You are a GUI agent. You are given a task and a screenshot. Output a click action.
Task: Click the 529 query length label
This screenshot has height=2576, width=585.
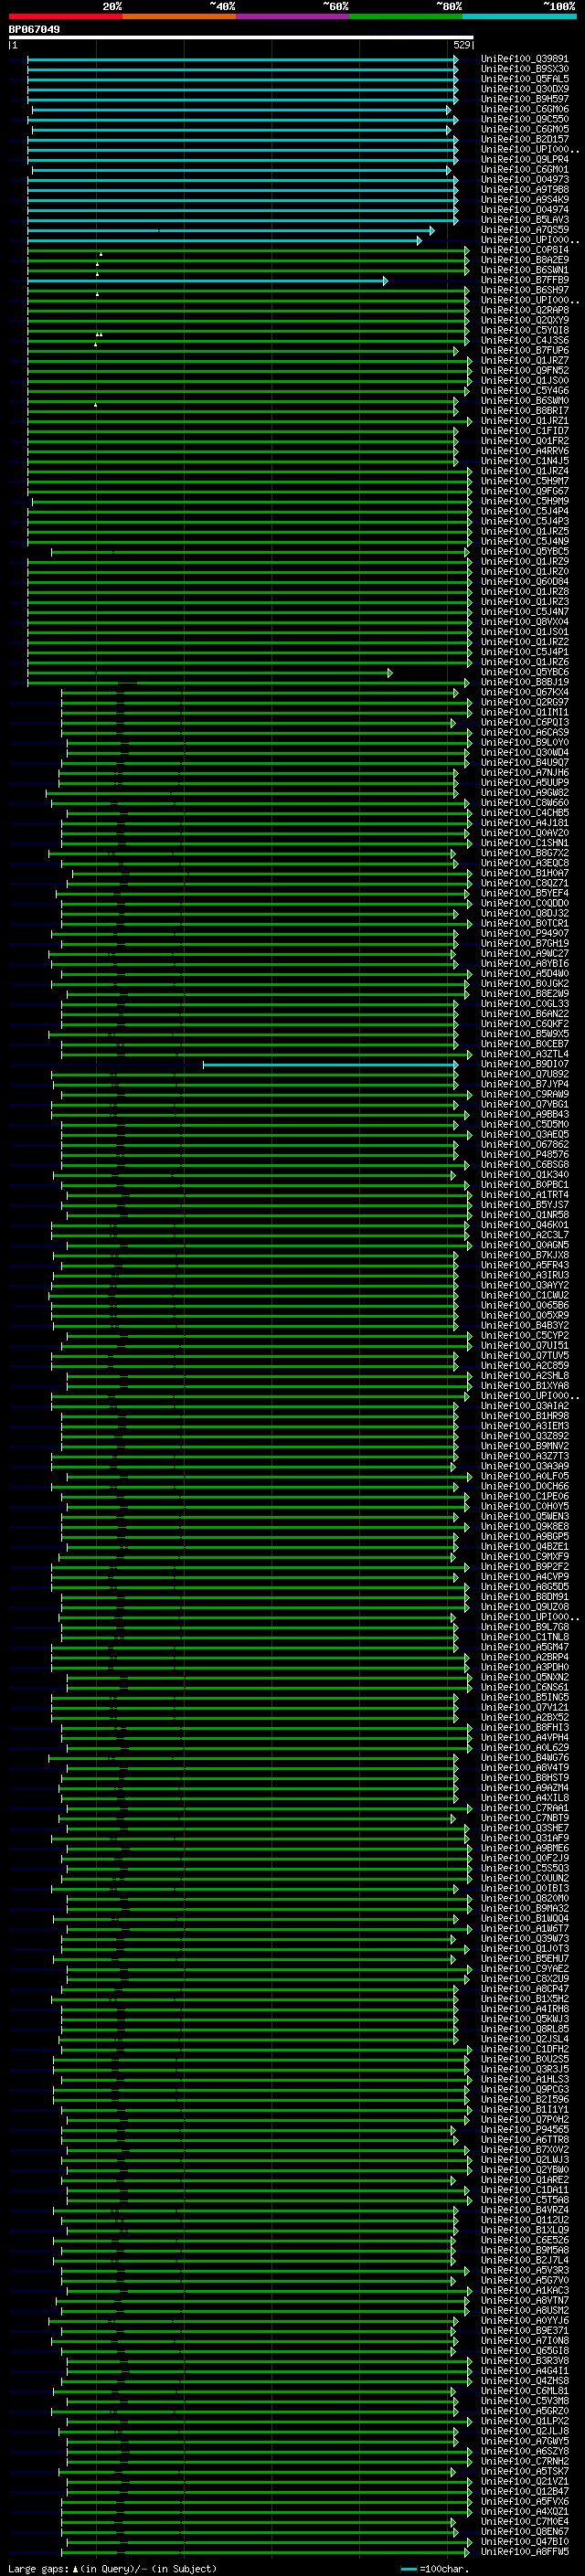tap(461, 45)
